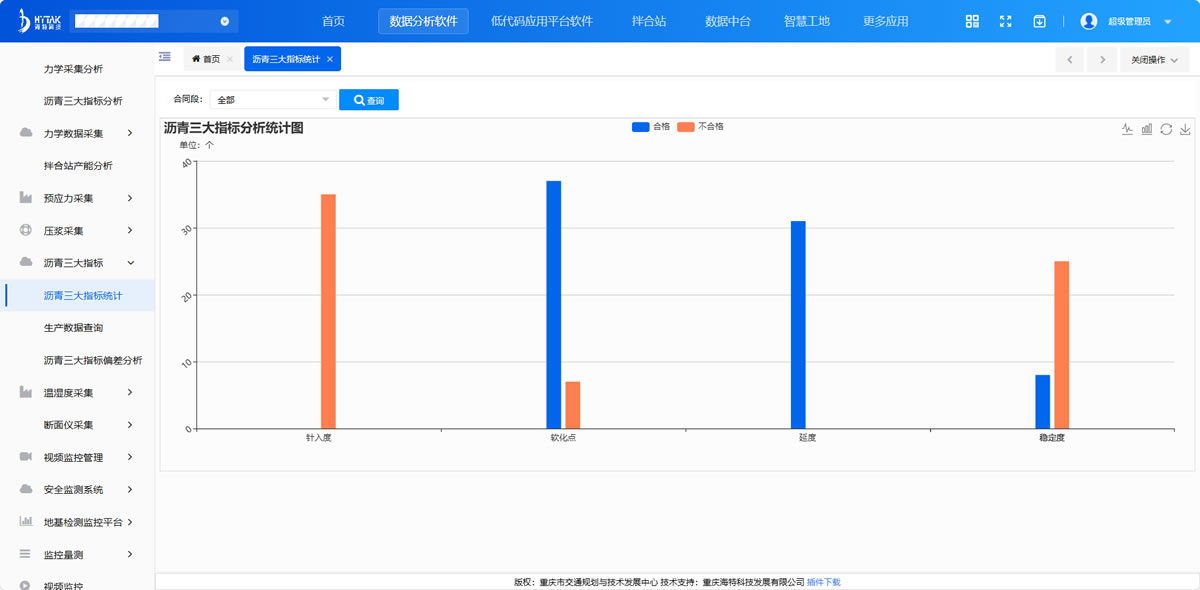Click the download box icon in header
1200x590 pixels.
coord(1040,21)
